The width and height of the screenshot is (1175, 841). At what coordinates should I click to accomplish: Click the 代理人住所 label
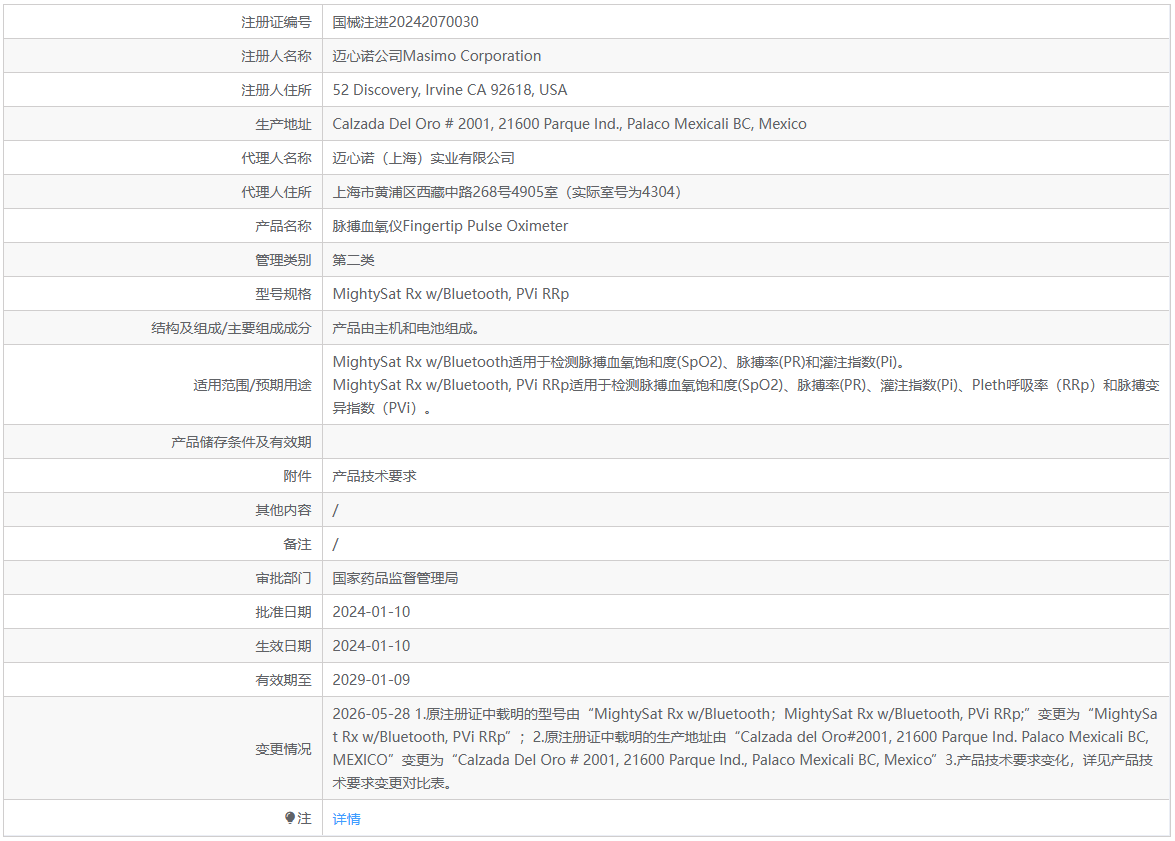276,192
